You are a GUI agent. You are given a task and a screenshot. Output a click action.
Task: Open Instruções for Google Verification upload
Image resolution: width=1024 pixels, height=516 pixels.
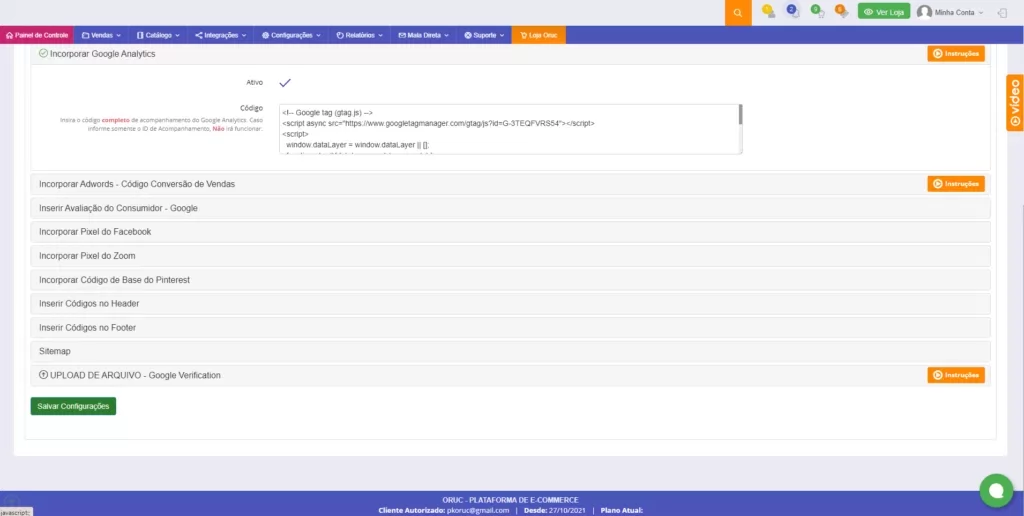pyautogui.click(x=955, y=375)
